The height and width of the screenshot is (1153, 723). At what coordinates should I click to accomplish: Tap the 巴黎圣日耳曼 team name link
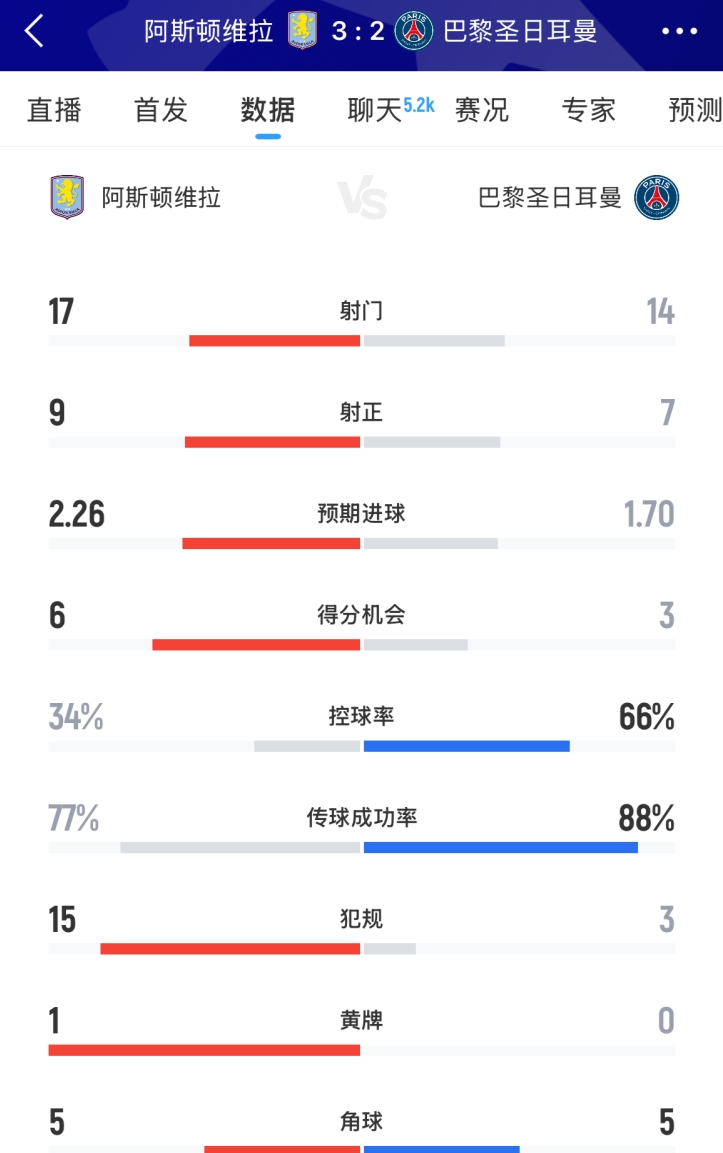click(550, 197)
